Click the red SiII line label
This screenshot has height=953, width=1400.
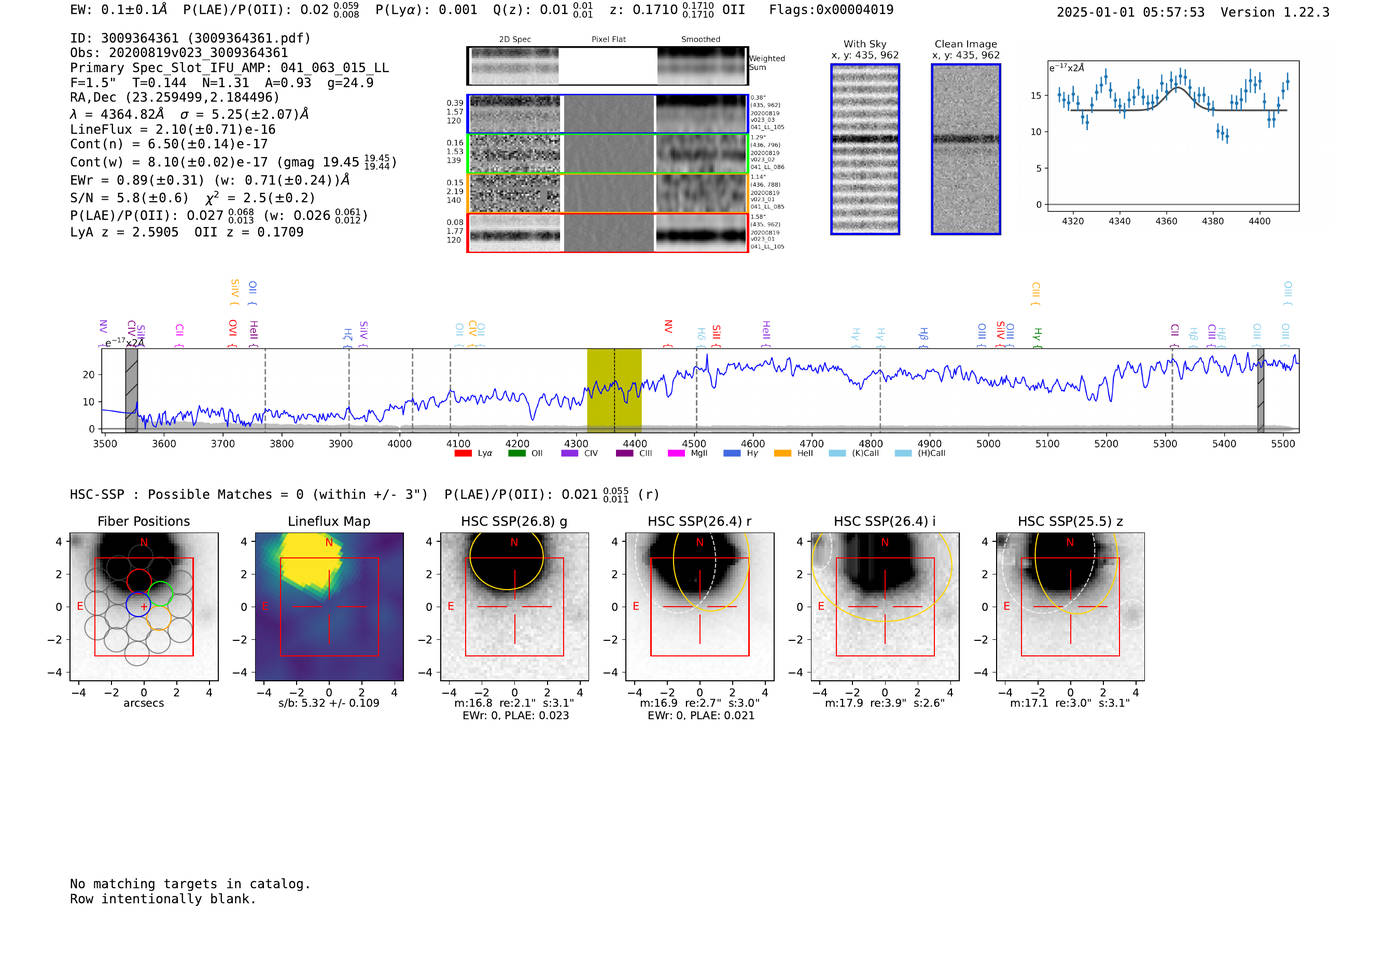point(716,334)
